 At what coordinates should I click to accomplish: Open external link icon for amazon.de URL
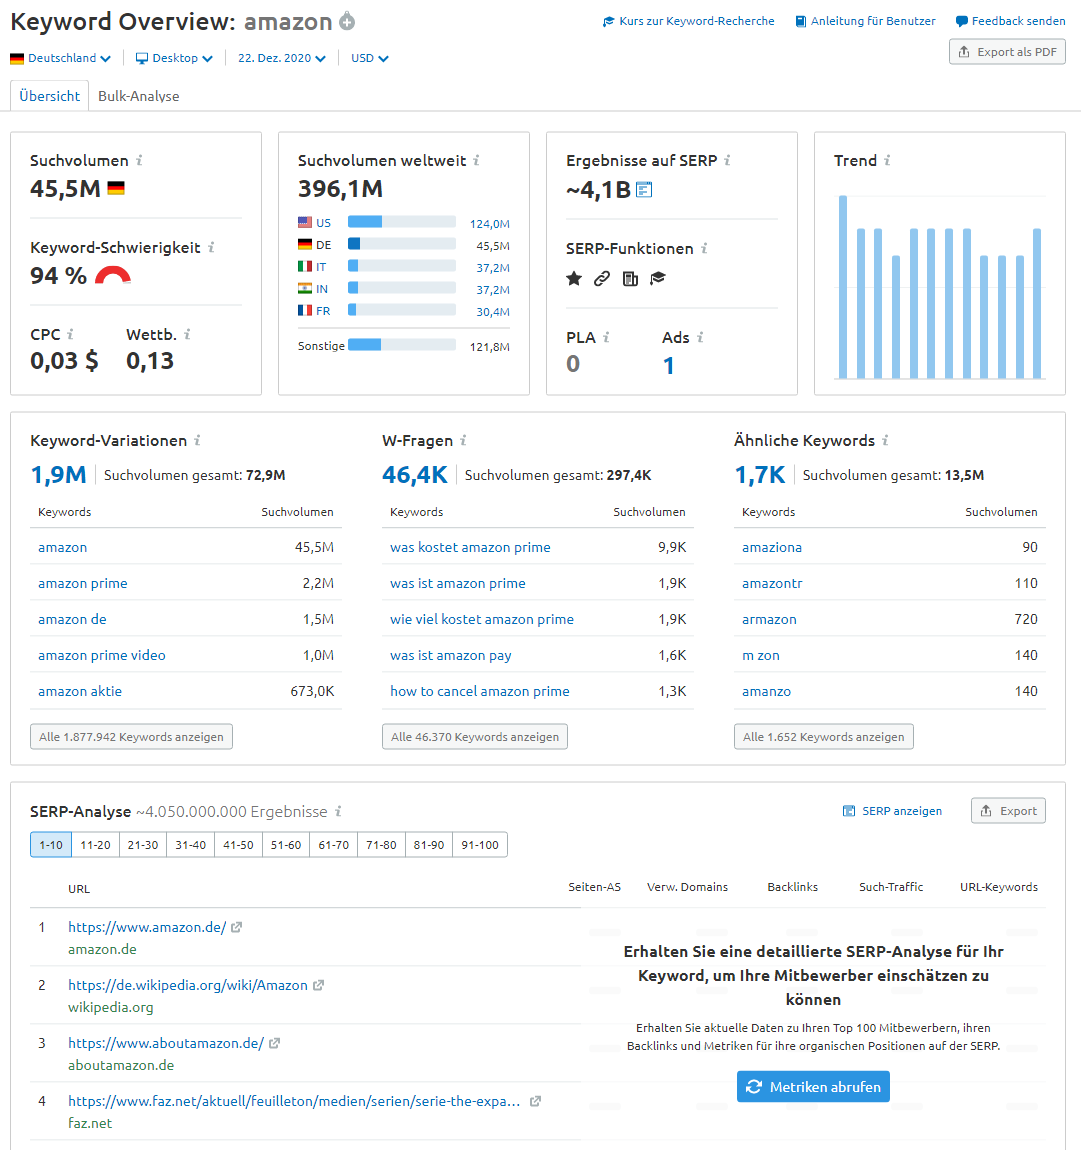click(x=236, y=927)
